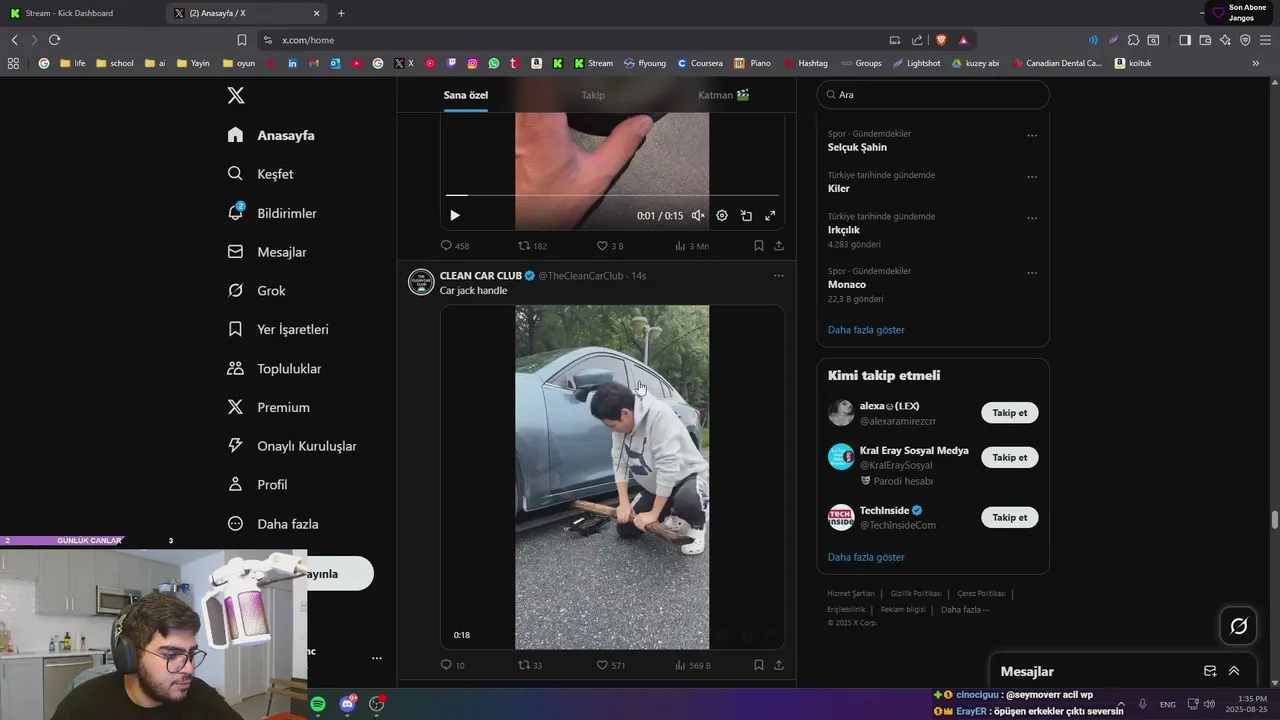Open floating Grok button
Screen dimensions: 1280x720
(x=1239, y=626)
